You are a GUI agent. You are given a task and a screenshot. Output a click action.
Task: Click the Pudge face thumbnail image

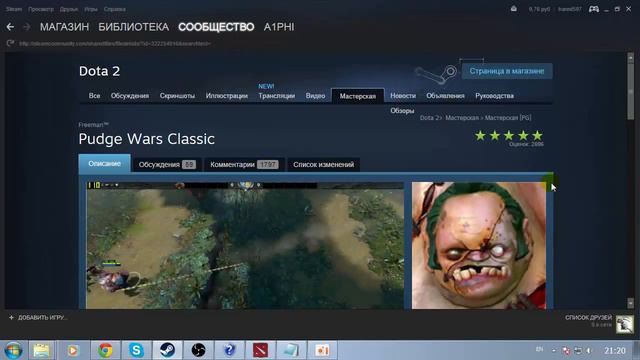(479, 245)
